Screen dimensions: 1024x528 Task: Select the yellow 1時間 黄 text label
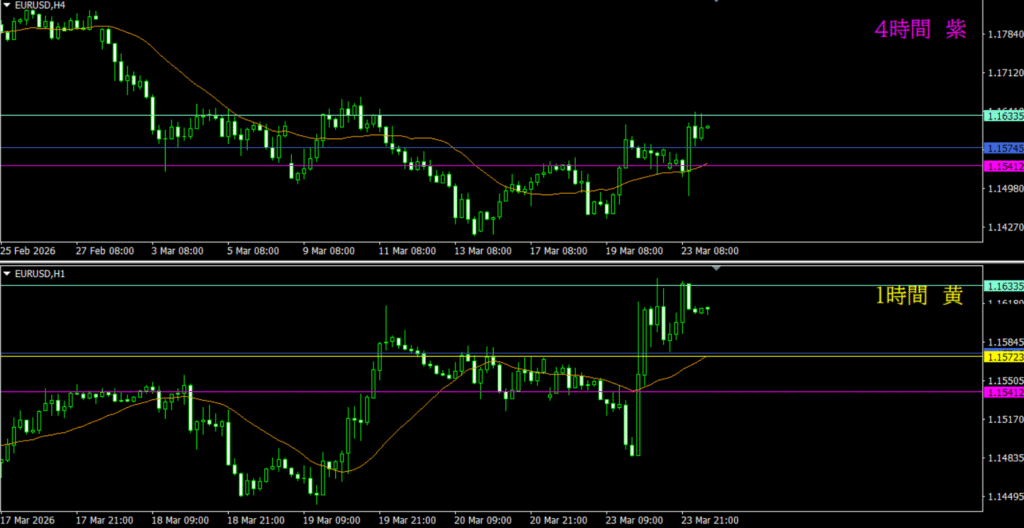(919, 295)
